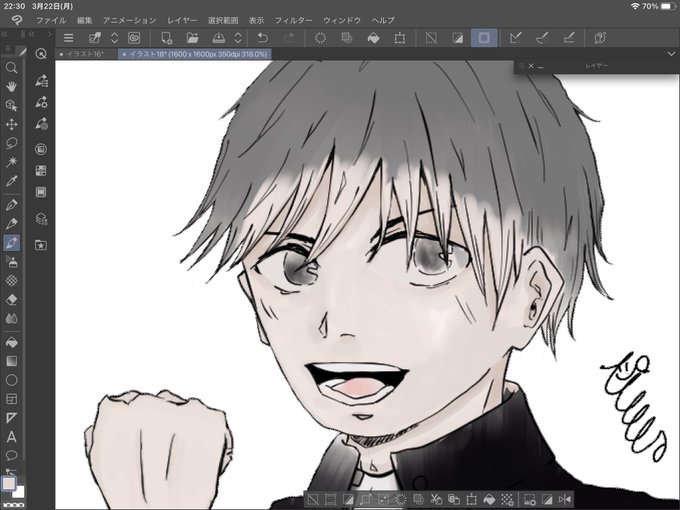
Task: Open canvas tab list chevron
Action: pyautogui.click(x=671, y=54)
